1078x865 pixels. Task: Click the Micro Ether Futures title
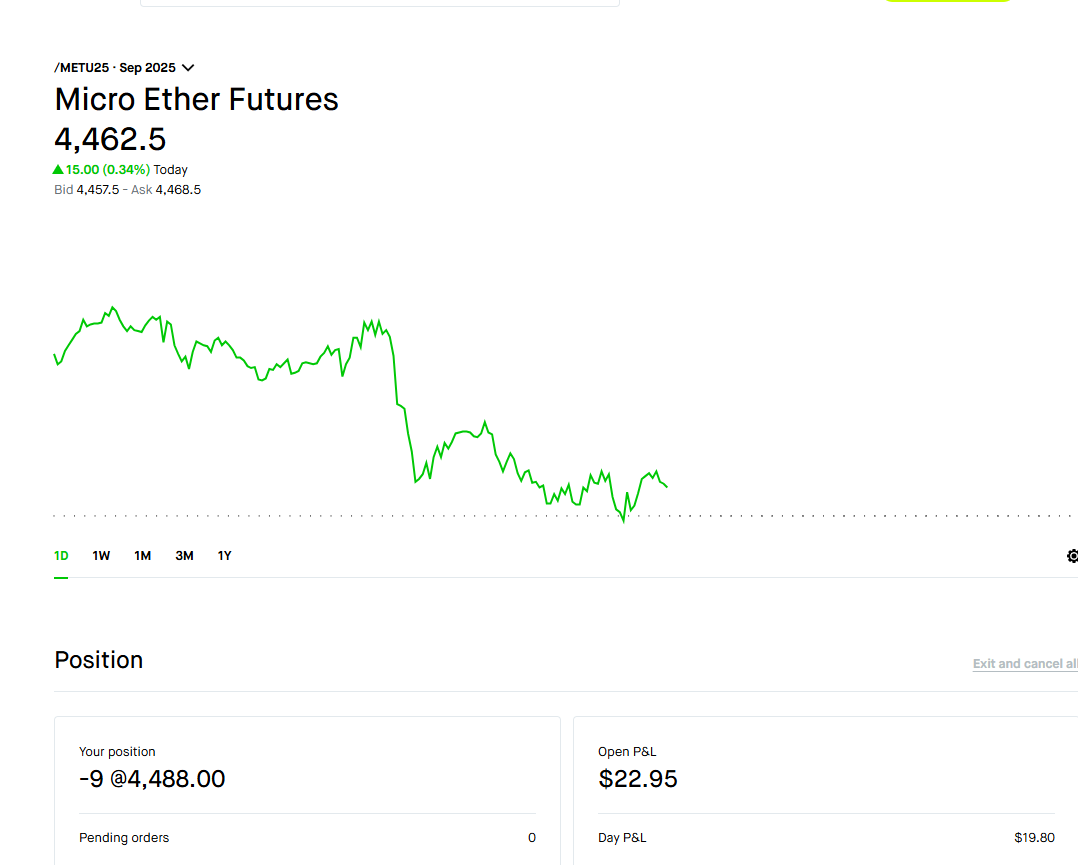(x=197, y=100)
